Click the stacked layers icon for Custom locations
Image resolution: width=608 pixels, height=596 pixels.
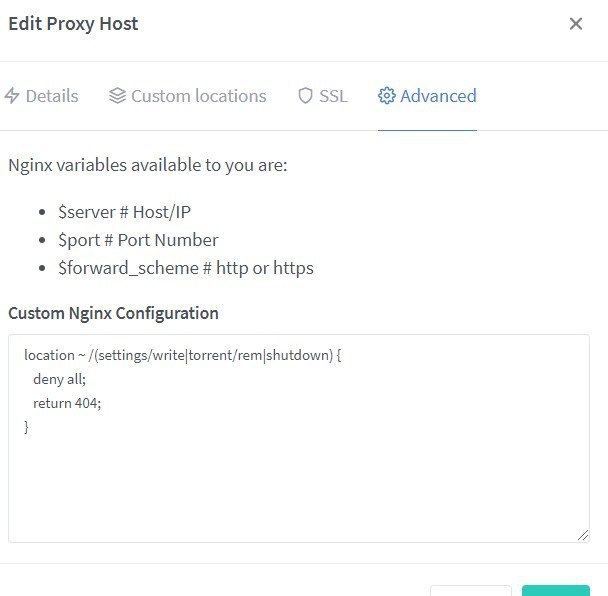(x=117, y=96)
